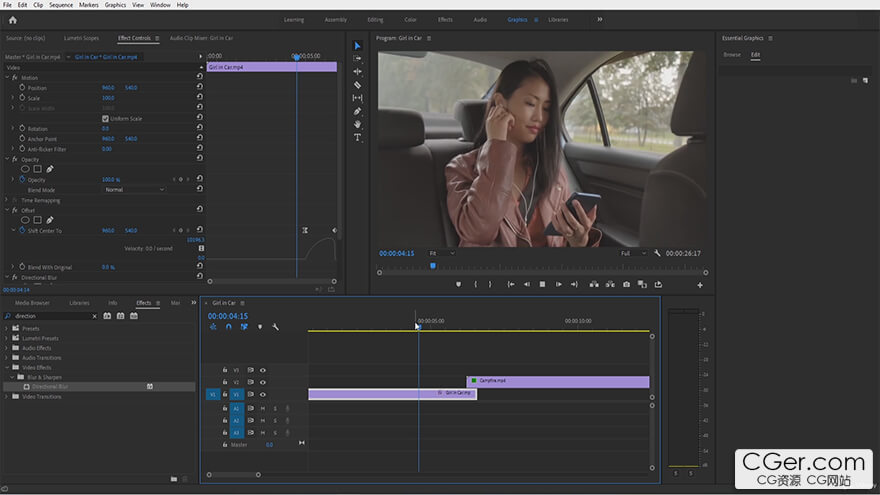Click Add Marker in program monitor
880x495 pixels.
459,285
